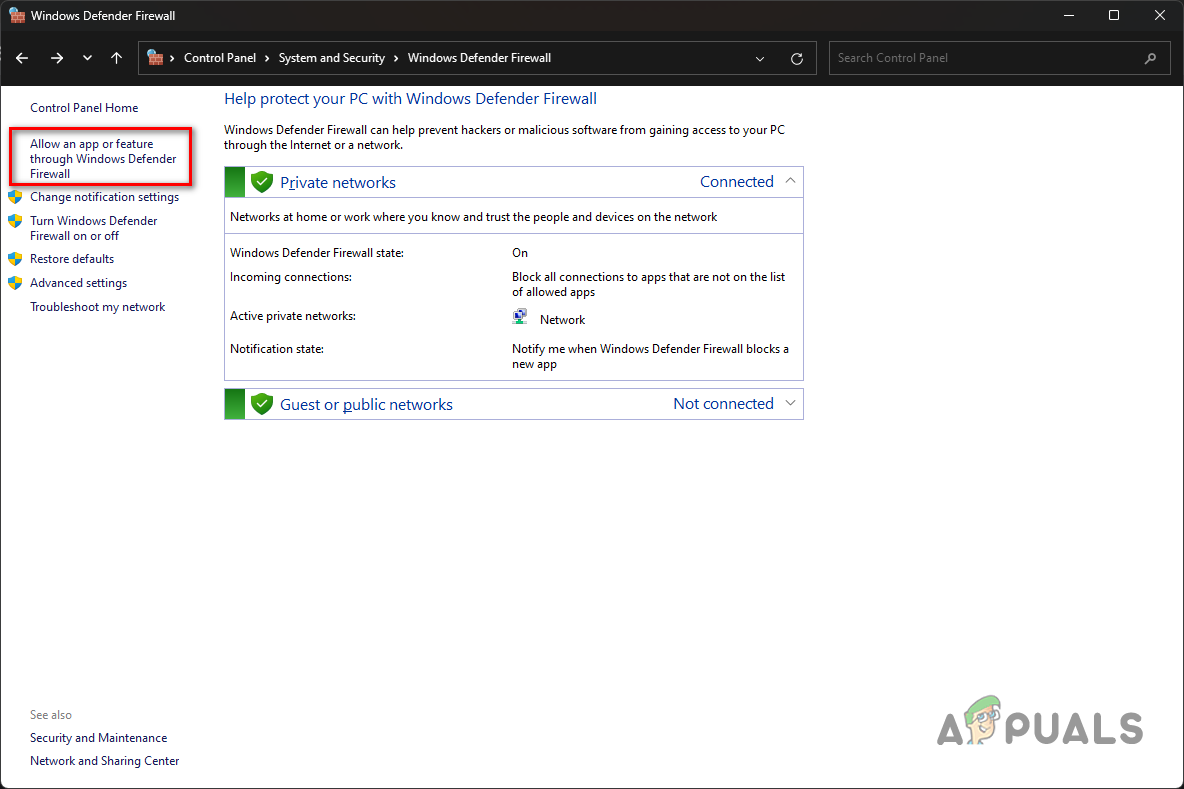
Task: Collapse the Private networks section
Action: point(790,181)
